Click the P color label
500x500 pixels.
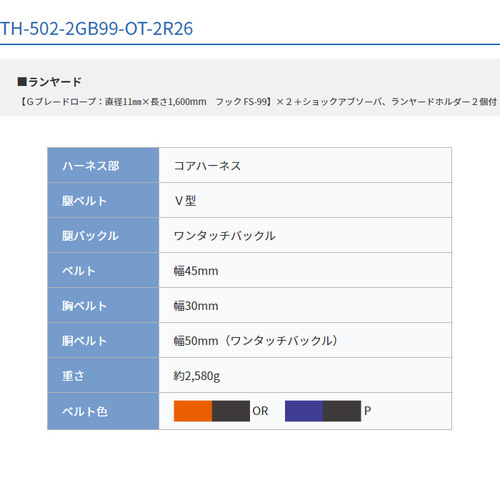click(367, 411)
